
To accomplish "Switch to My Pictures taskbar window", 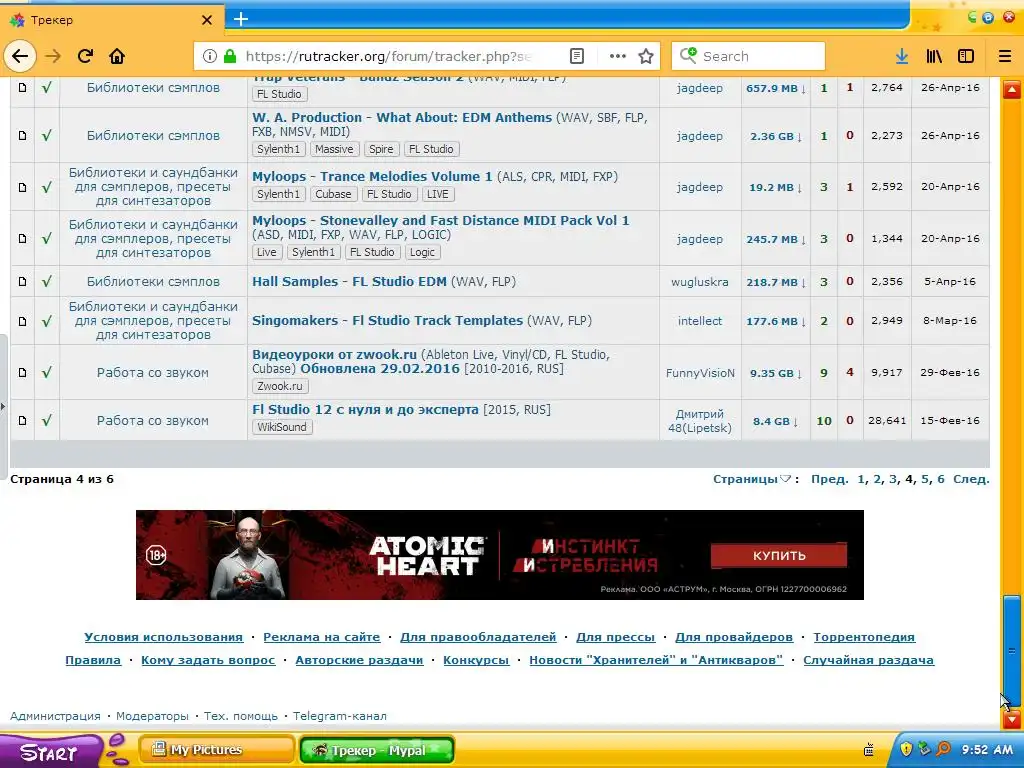I will coord(216,750).
